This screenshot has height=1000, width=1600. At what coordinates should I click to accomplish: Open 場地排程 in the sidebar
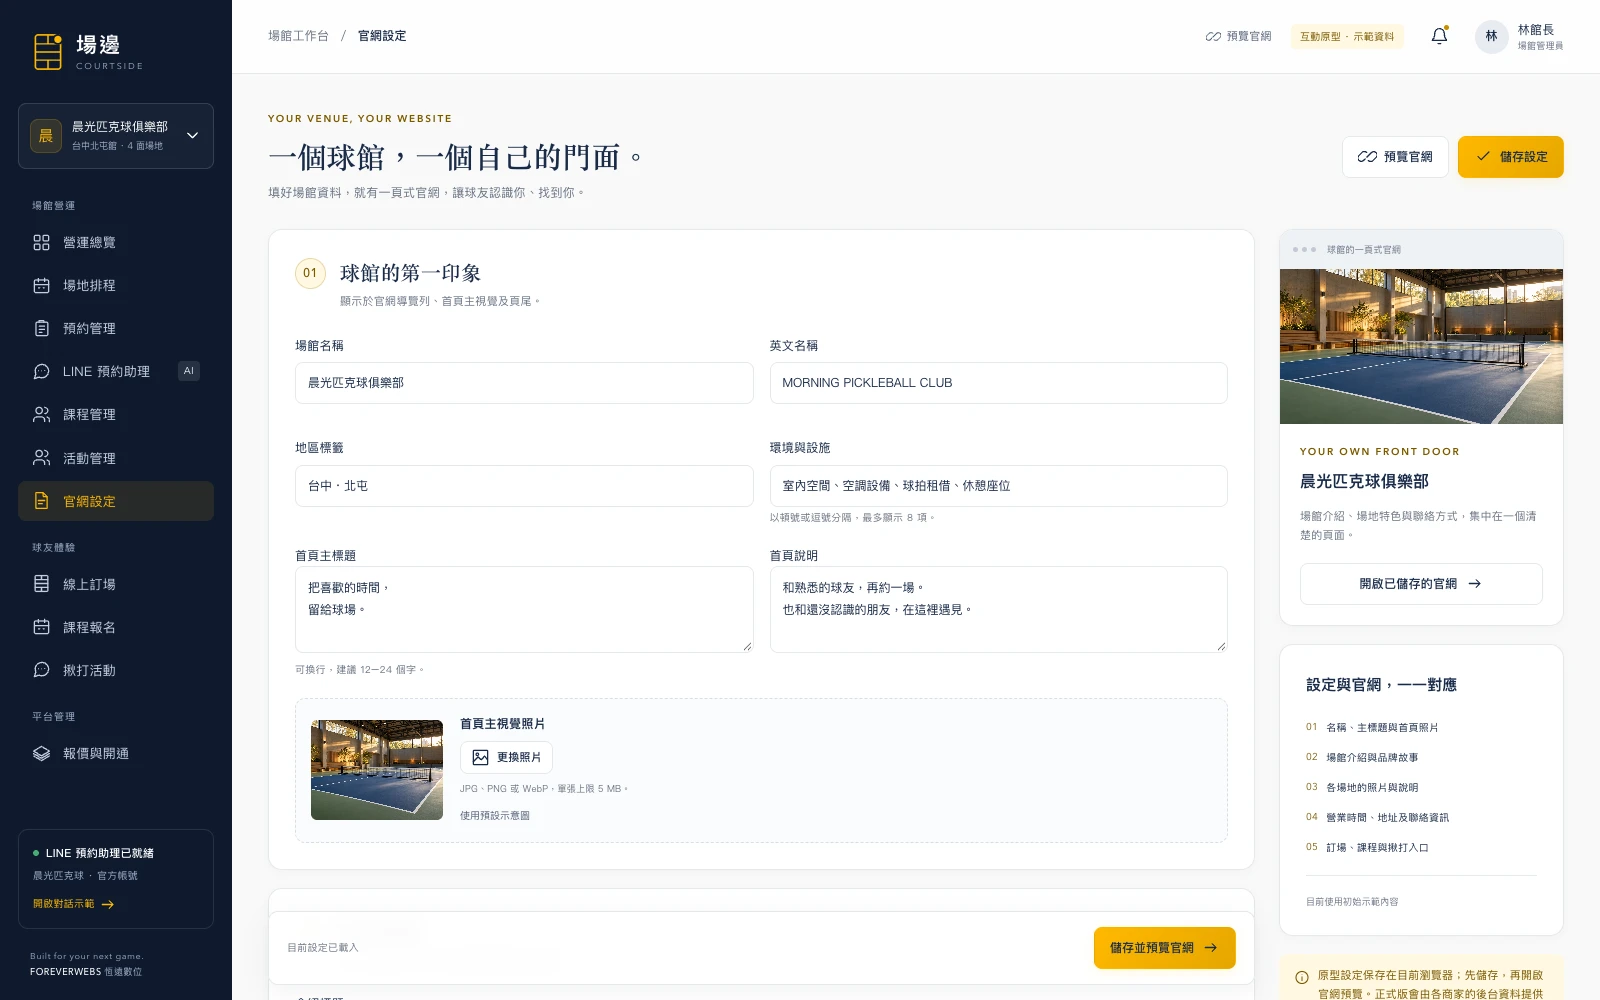pyautogui.click(x=116, y=285)
